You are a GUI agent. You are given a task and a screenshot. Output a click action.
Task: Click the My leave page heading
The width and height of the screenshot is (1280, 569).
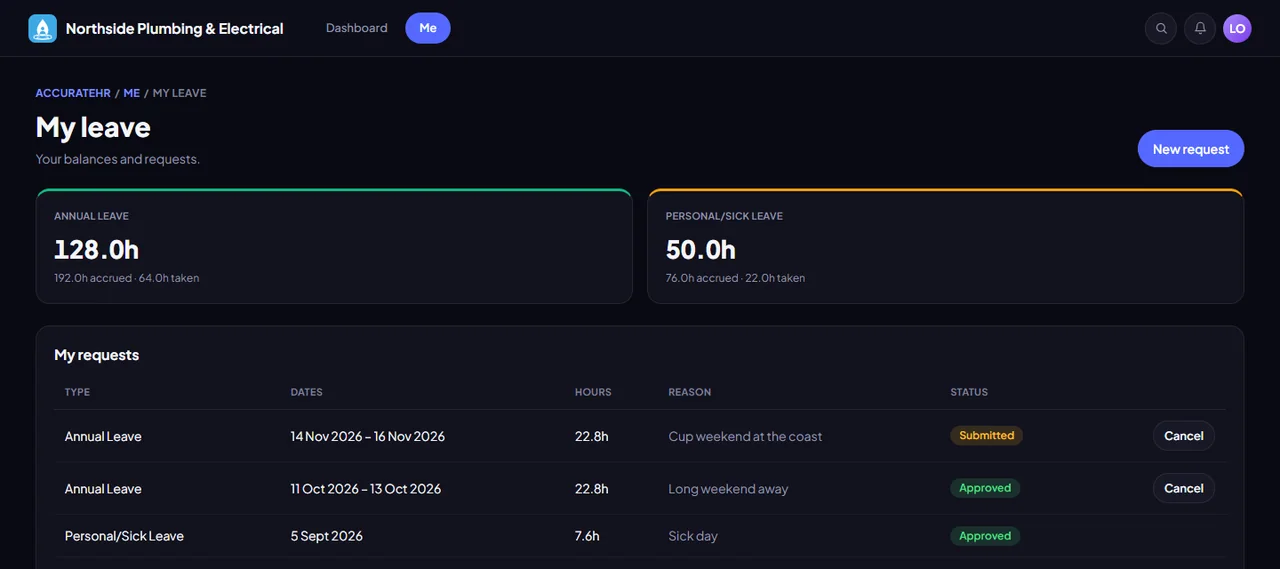(x=93, y=127)
